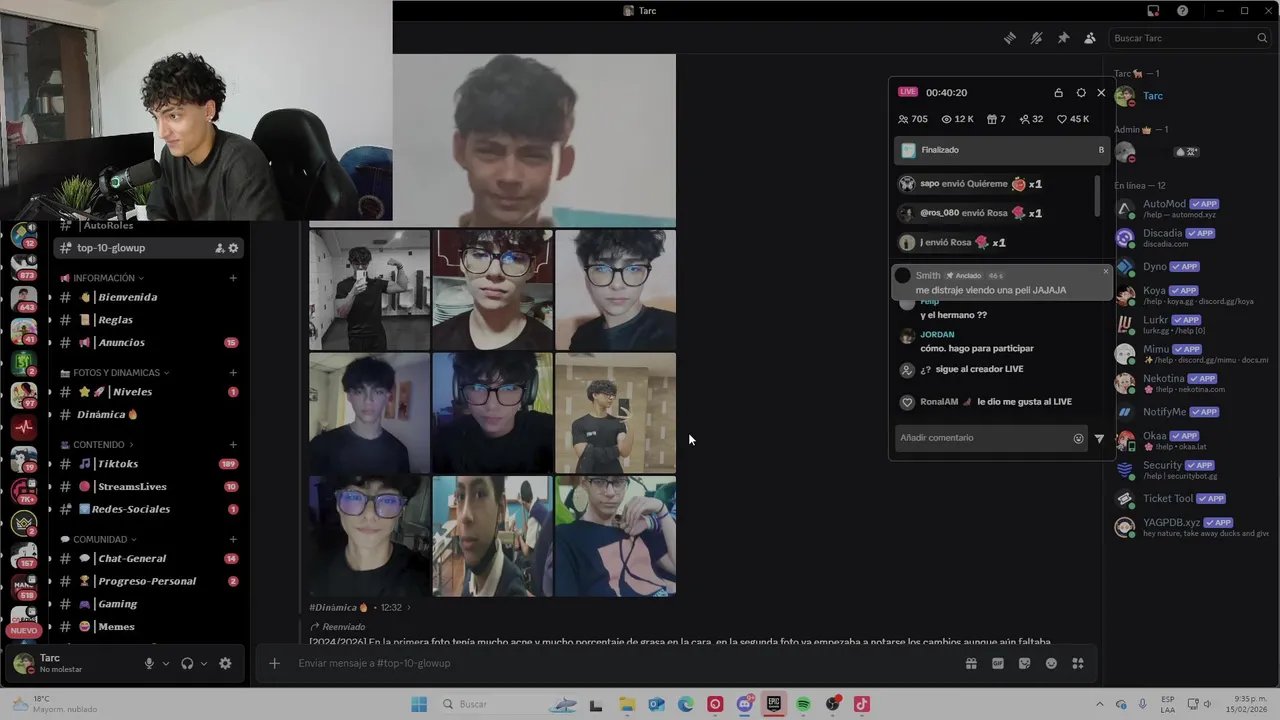Open Spotify from the taskbar
Viewport: 1280px width, 720px height.
pos(803,704)
